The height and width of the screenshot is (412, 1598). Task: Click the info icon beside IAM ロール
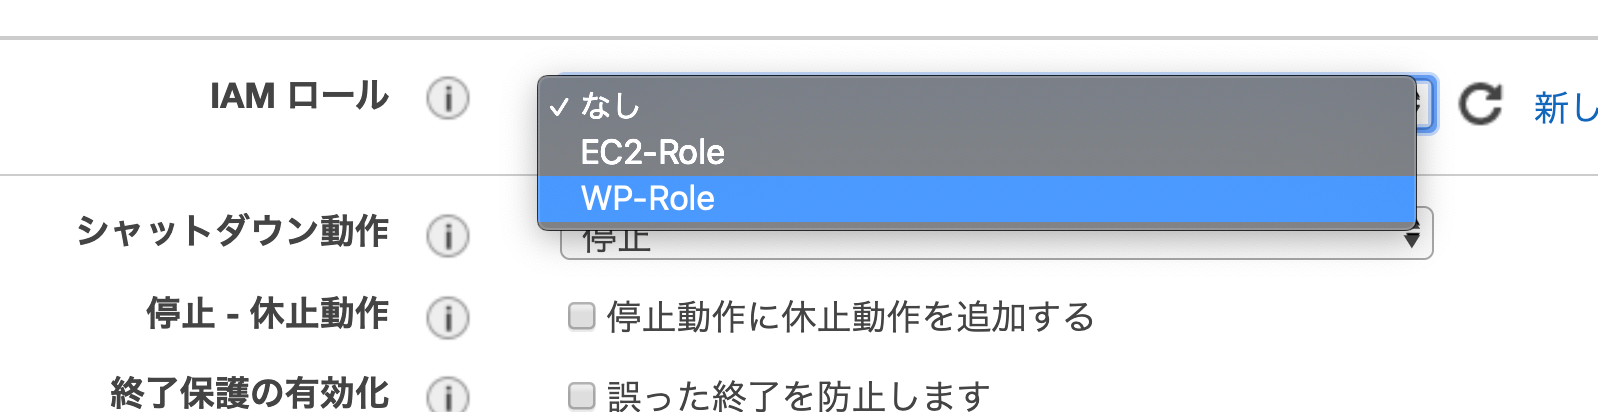point(447,99)
